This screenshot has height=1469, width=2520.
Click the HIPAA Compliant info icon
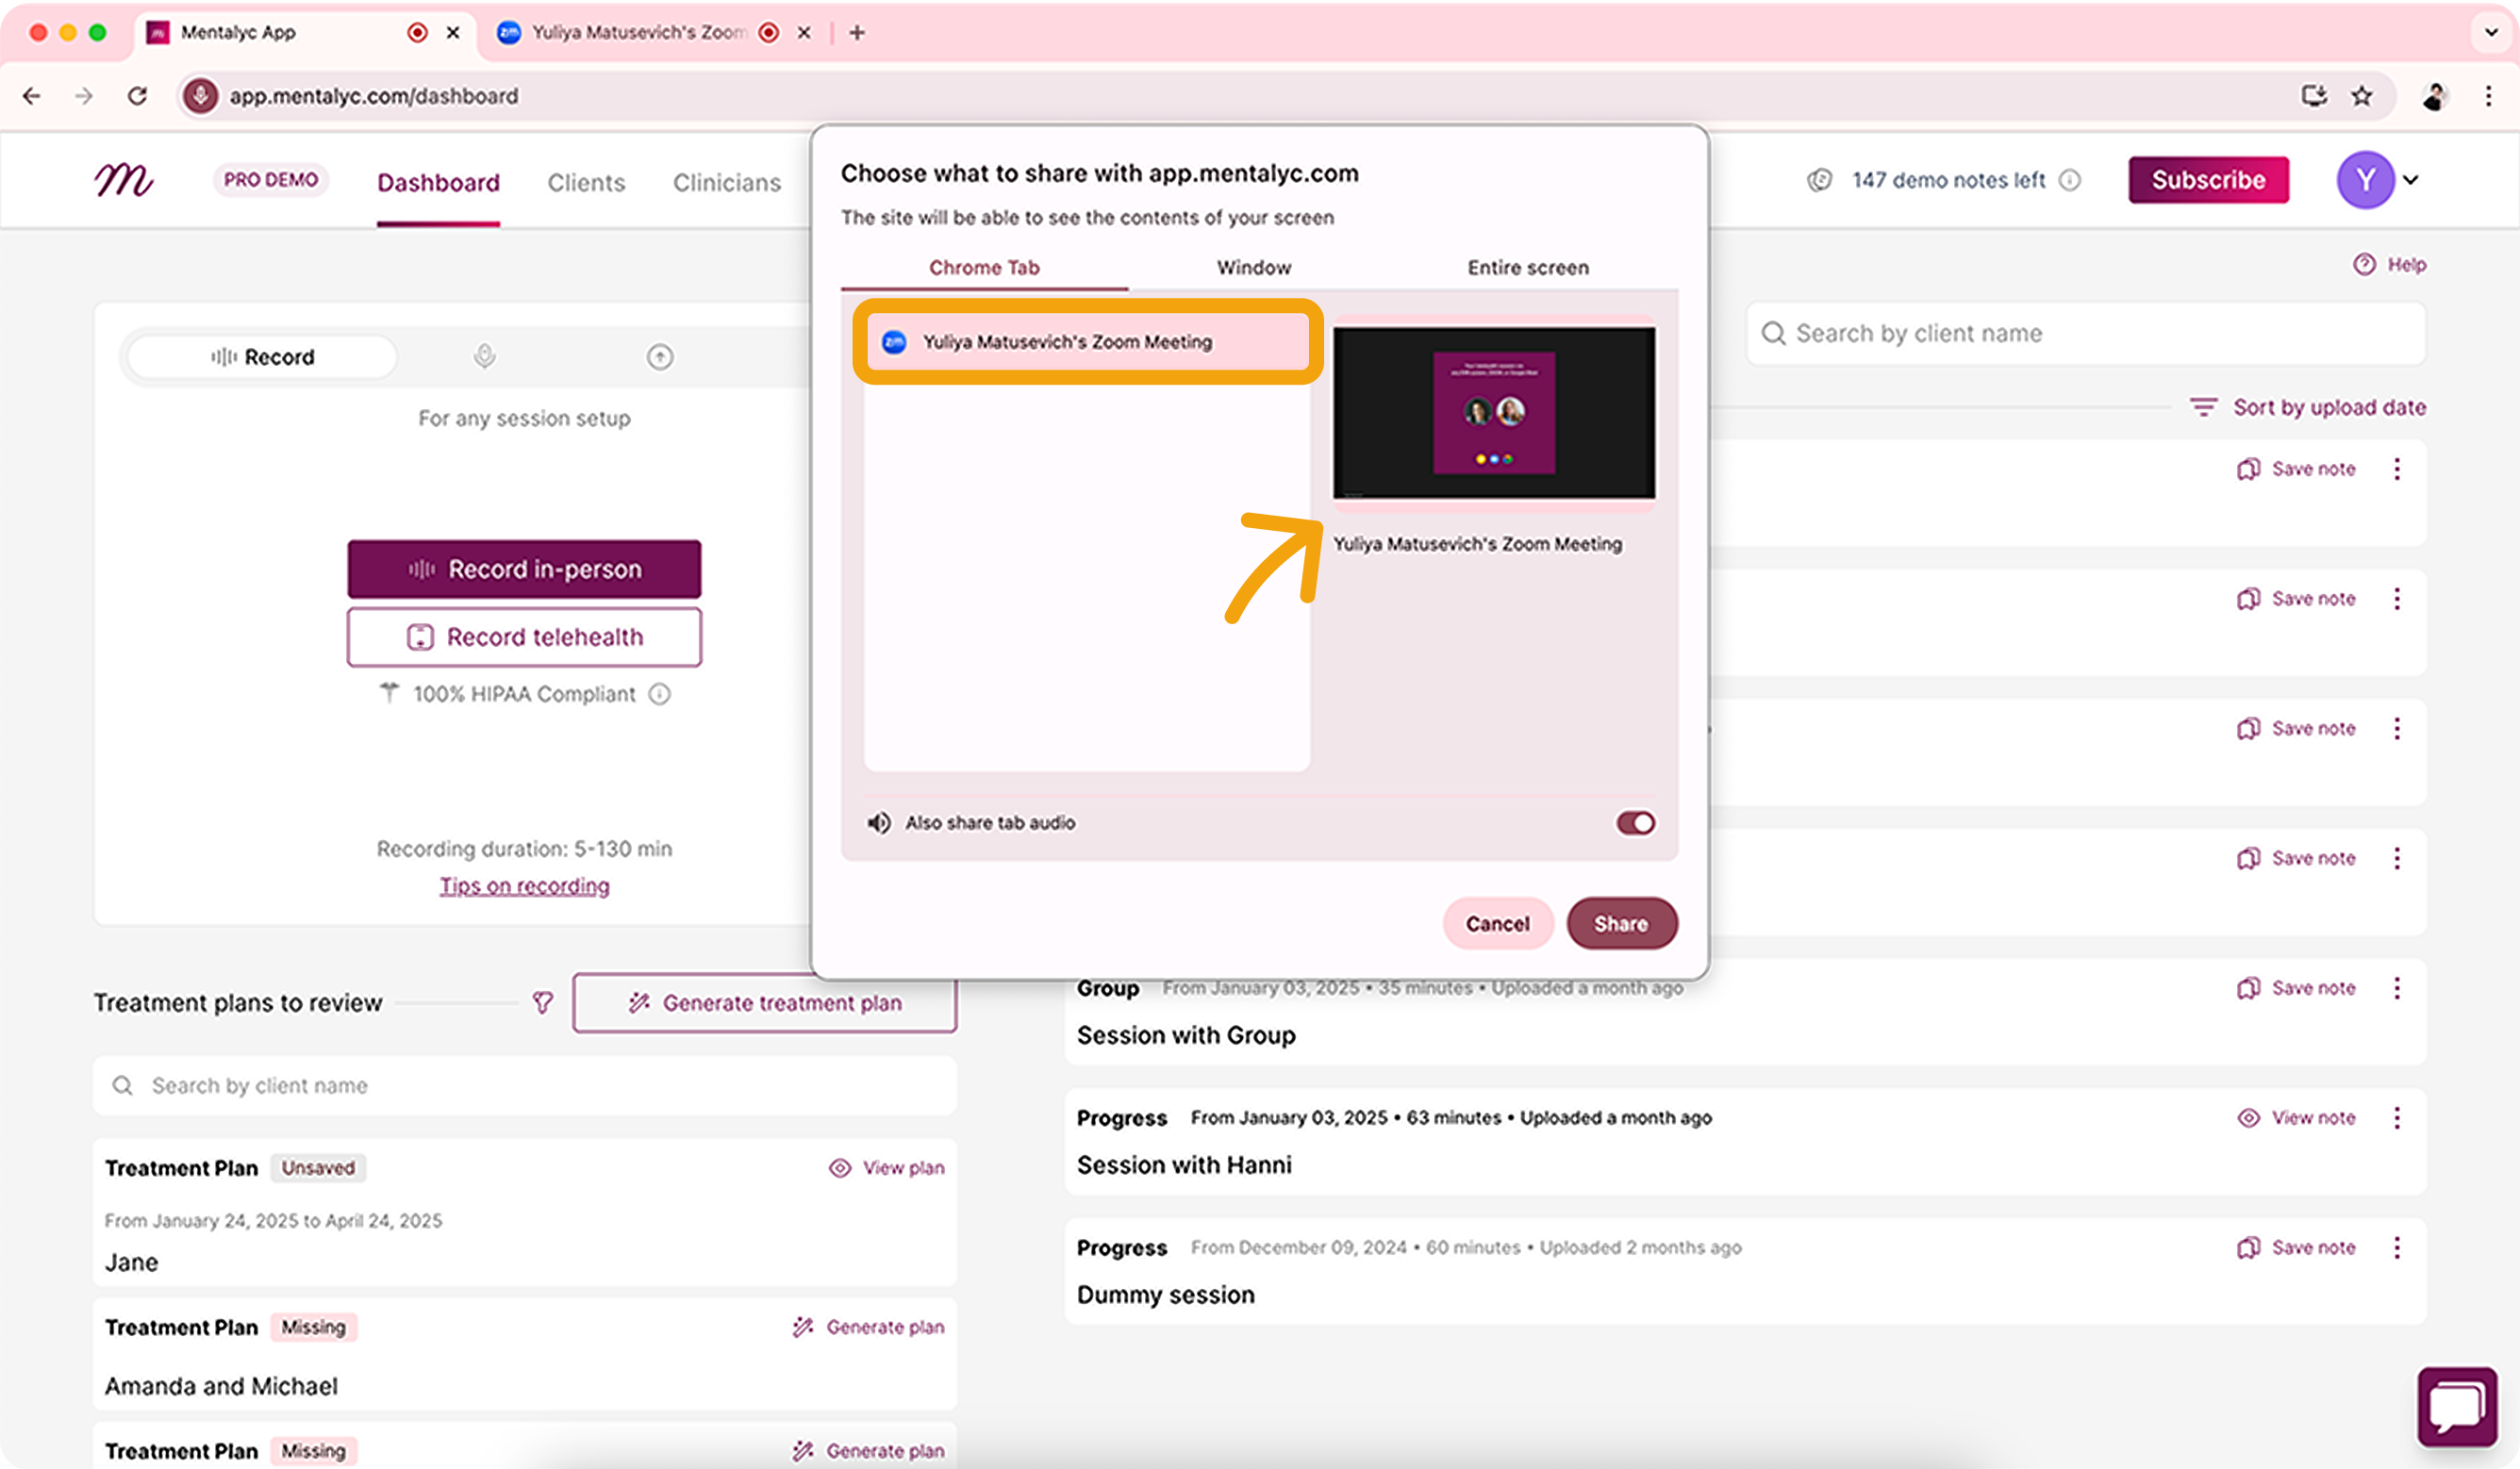[659, 694]
